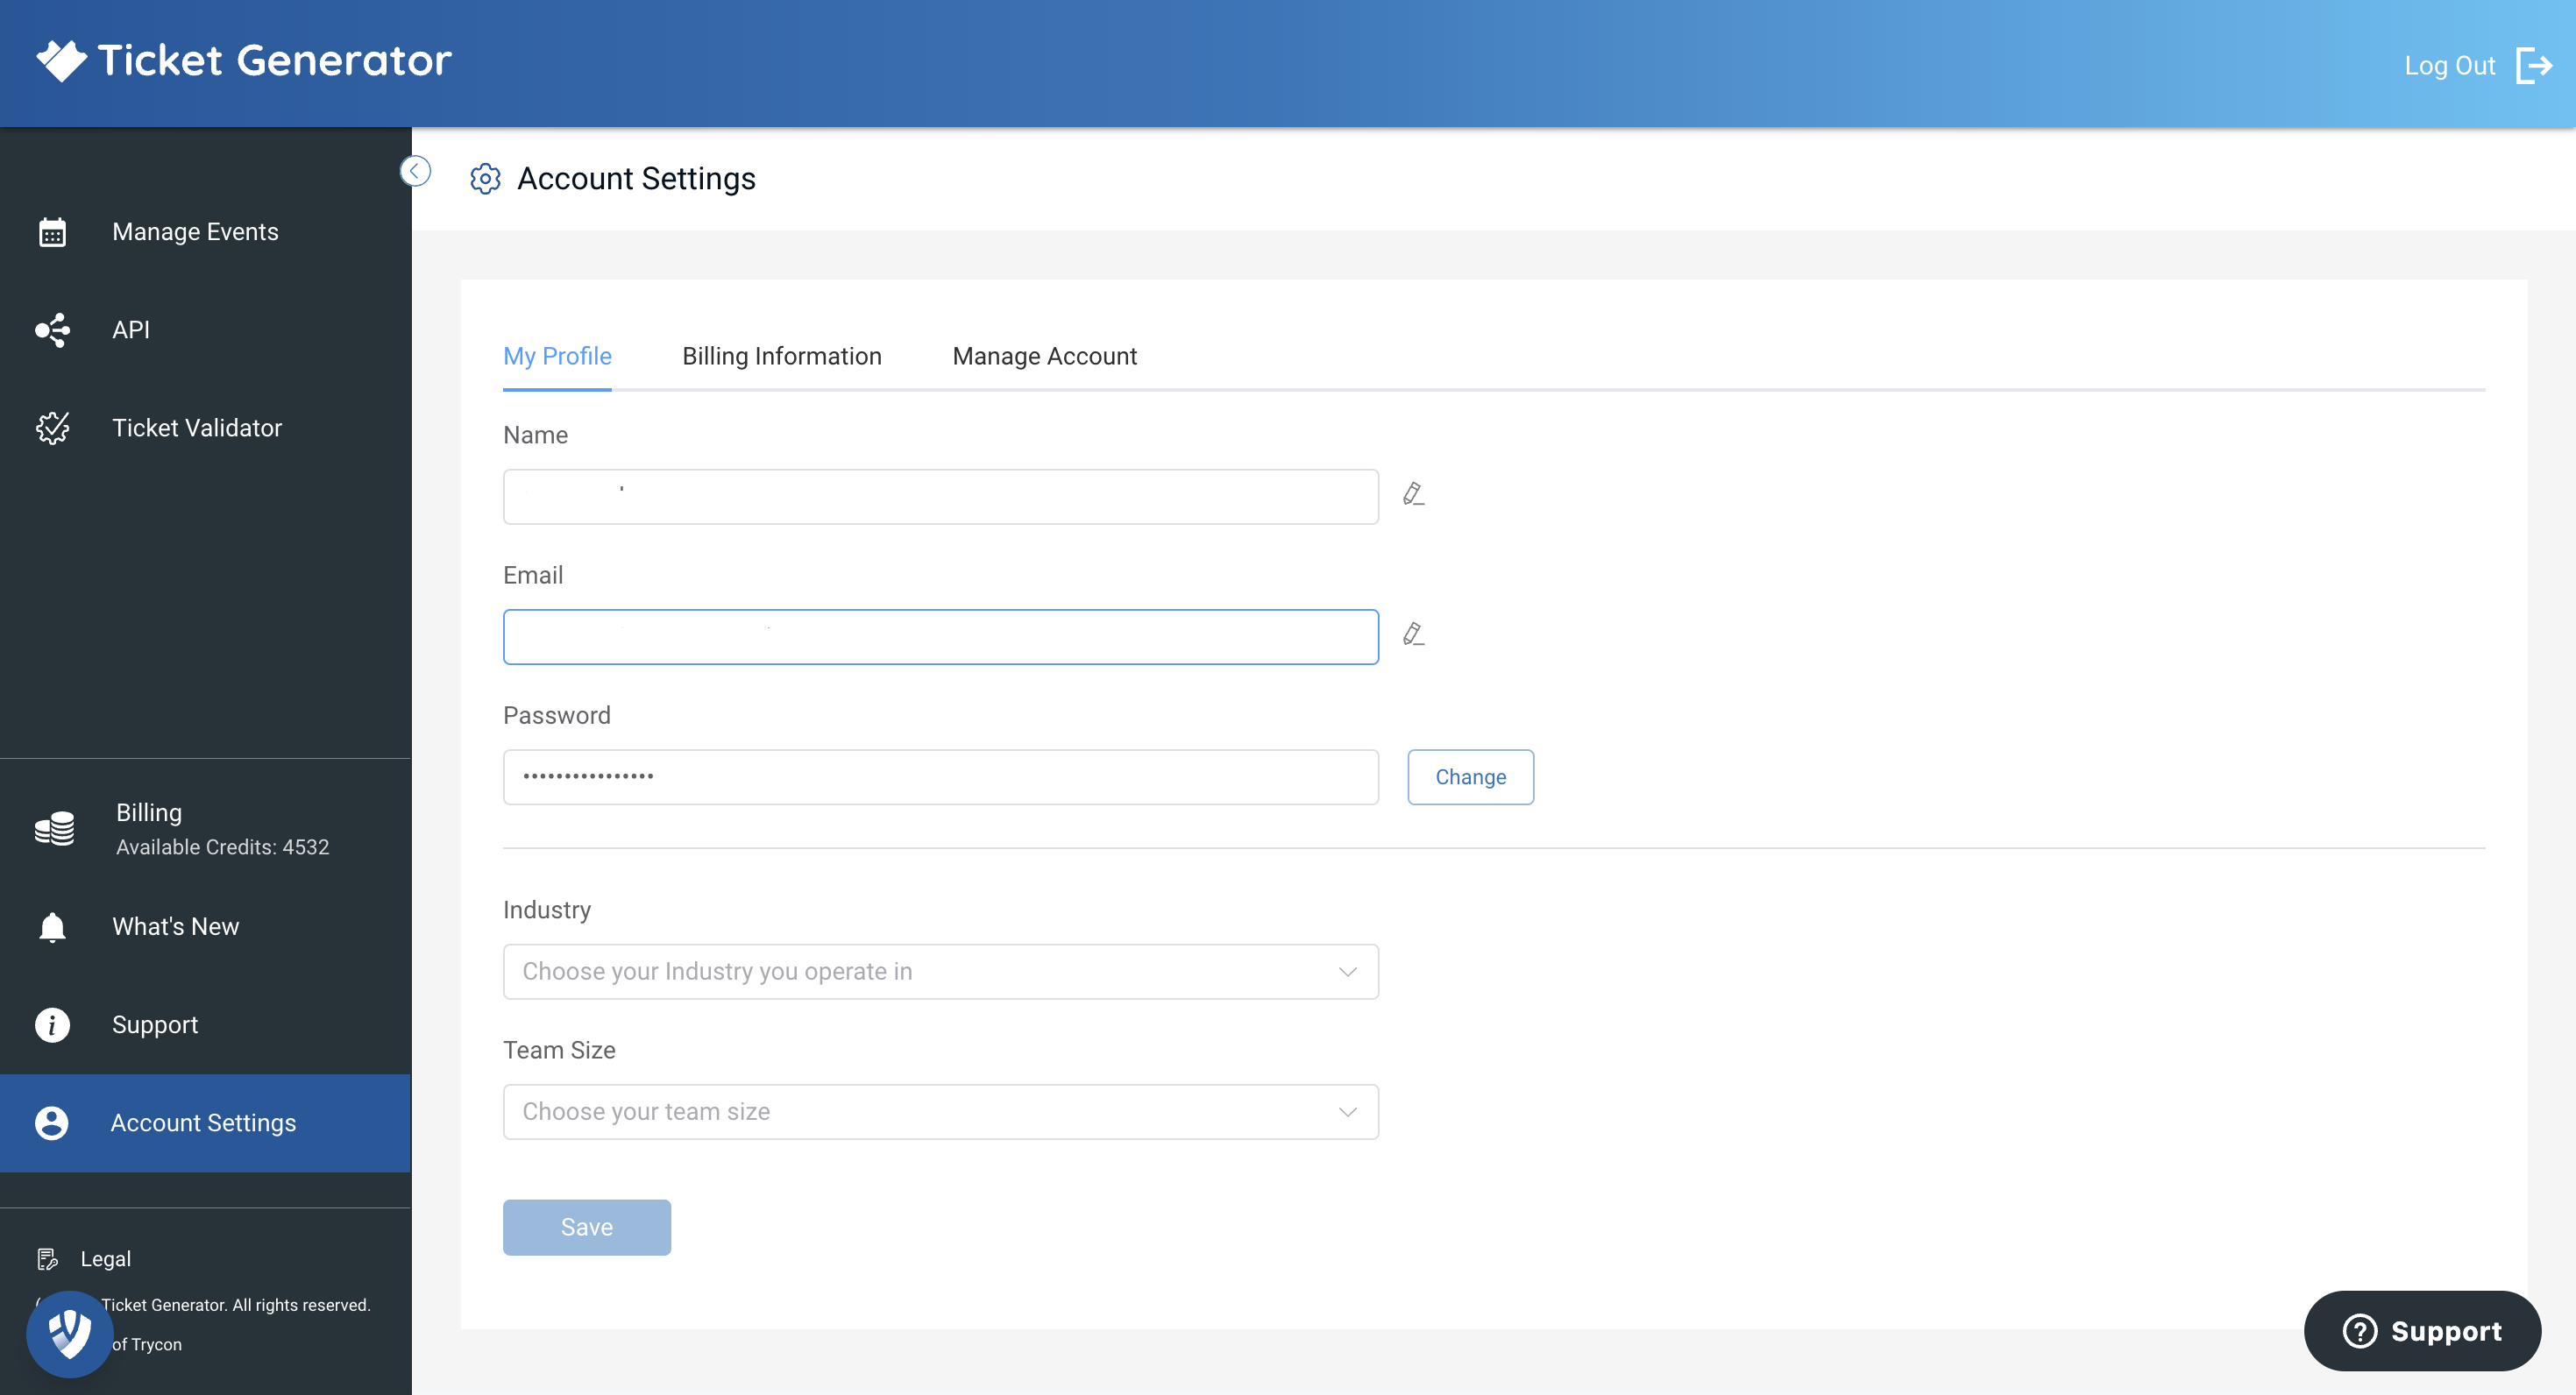Click the 'of Trycon' footer text
Viewport: 2576px width, 1395px height.
pyautogui.click(x=147, y=1345)
